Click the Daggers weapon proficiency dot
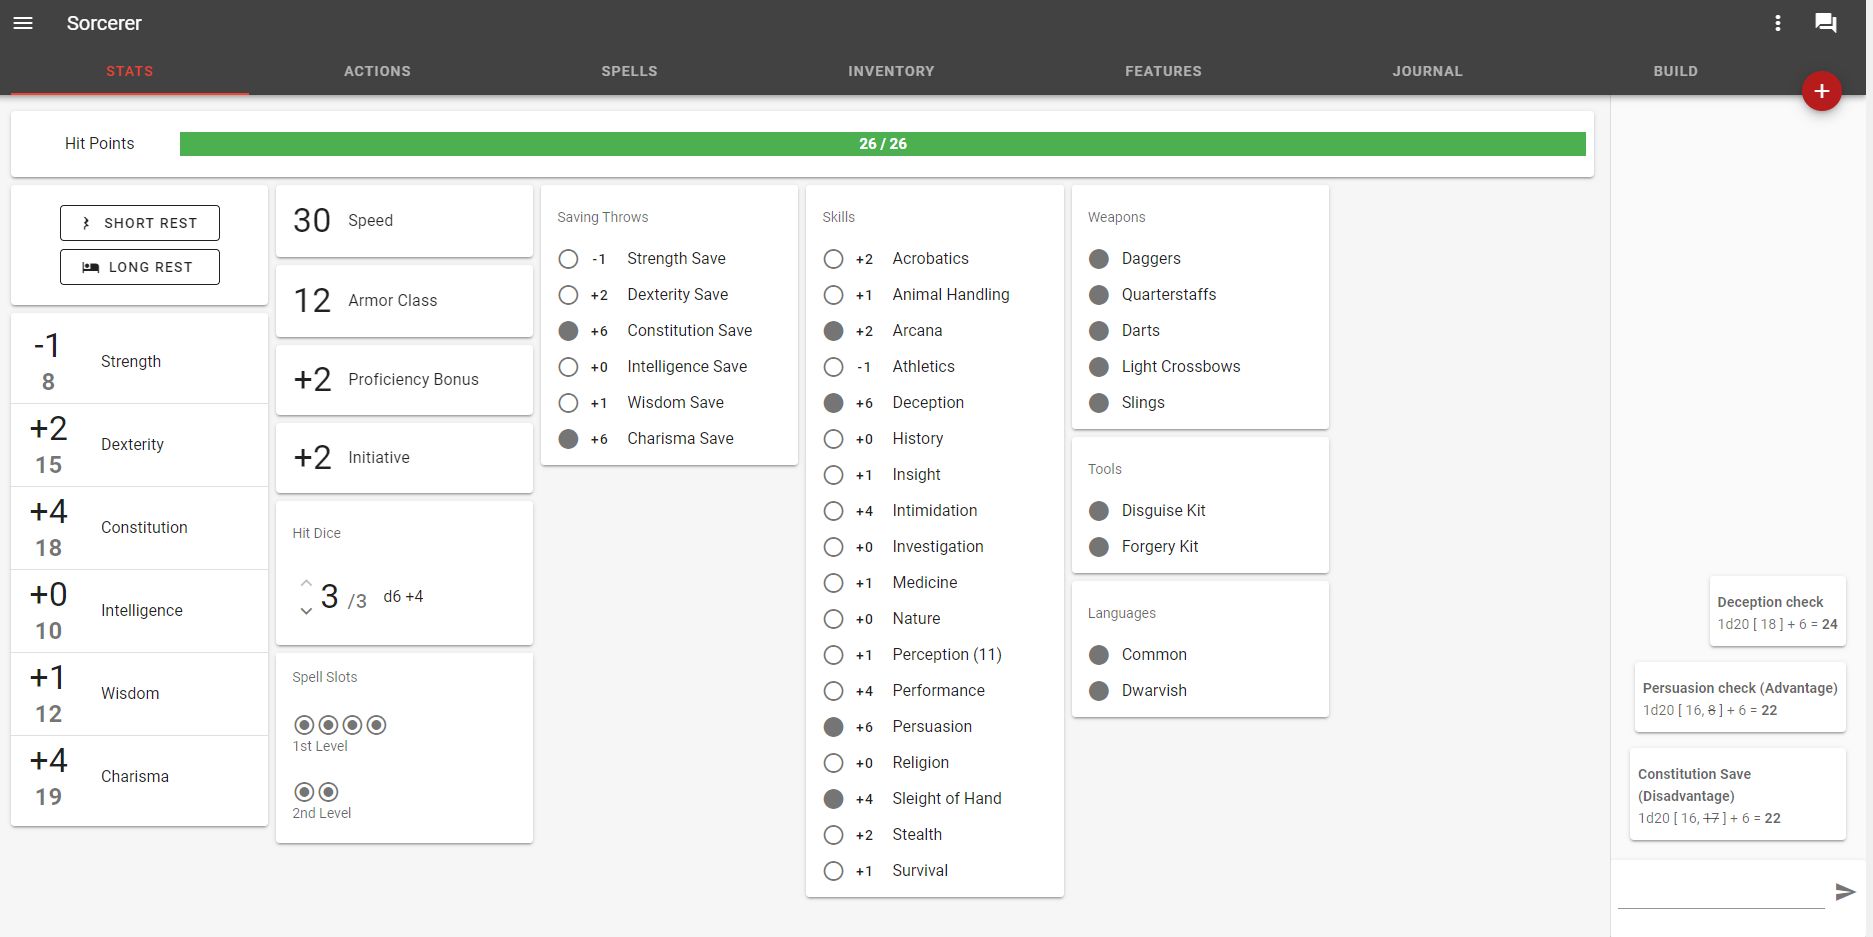The width and height of the screenshot is (1873, 937). 1098,258
